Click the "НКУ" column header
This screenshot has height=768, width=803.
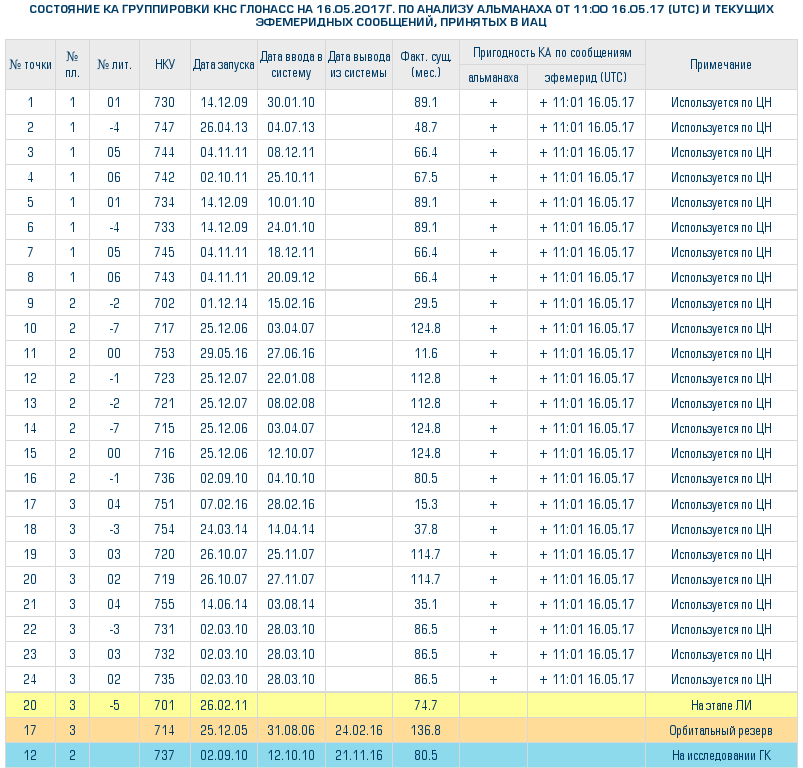[x=164, y=65]
